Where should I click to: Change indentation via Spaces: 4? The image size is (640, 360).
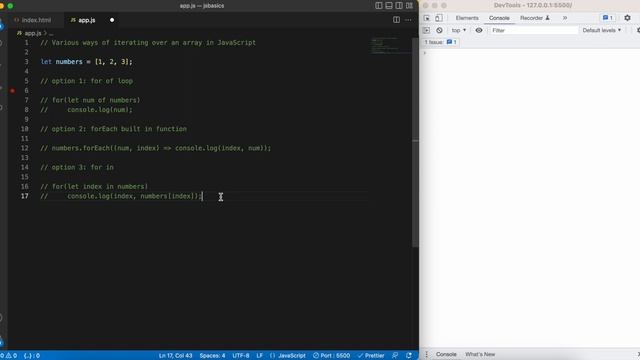212,356
